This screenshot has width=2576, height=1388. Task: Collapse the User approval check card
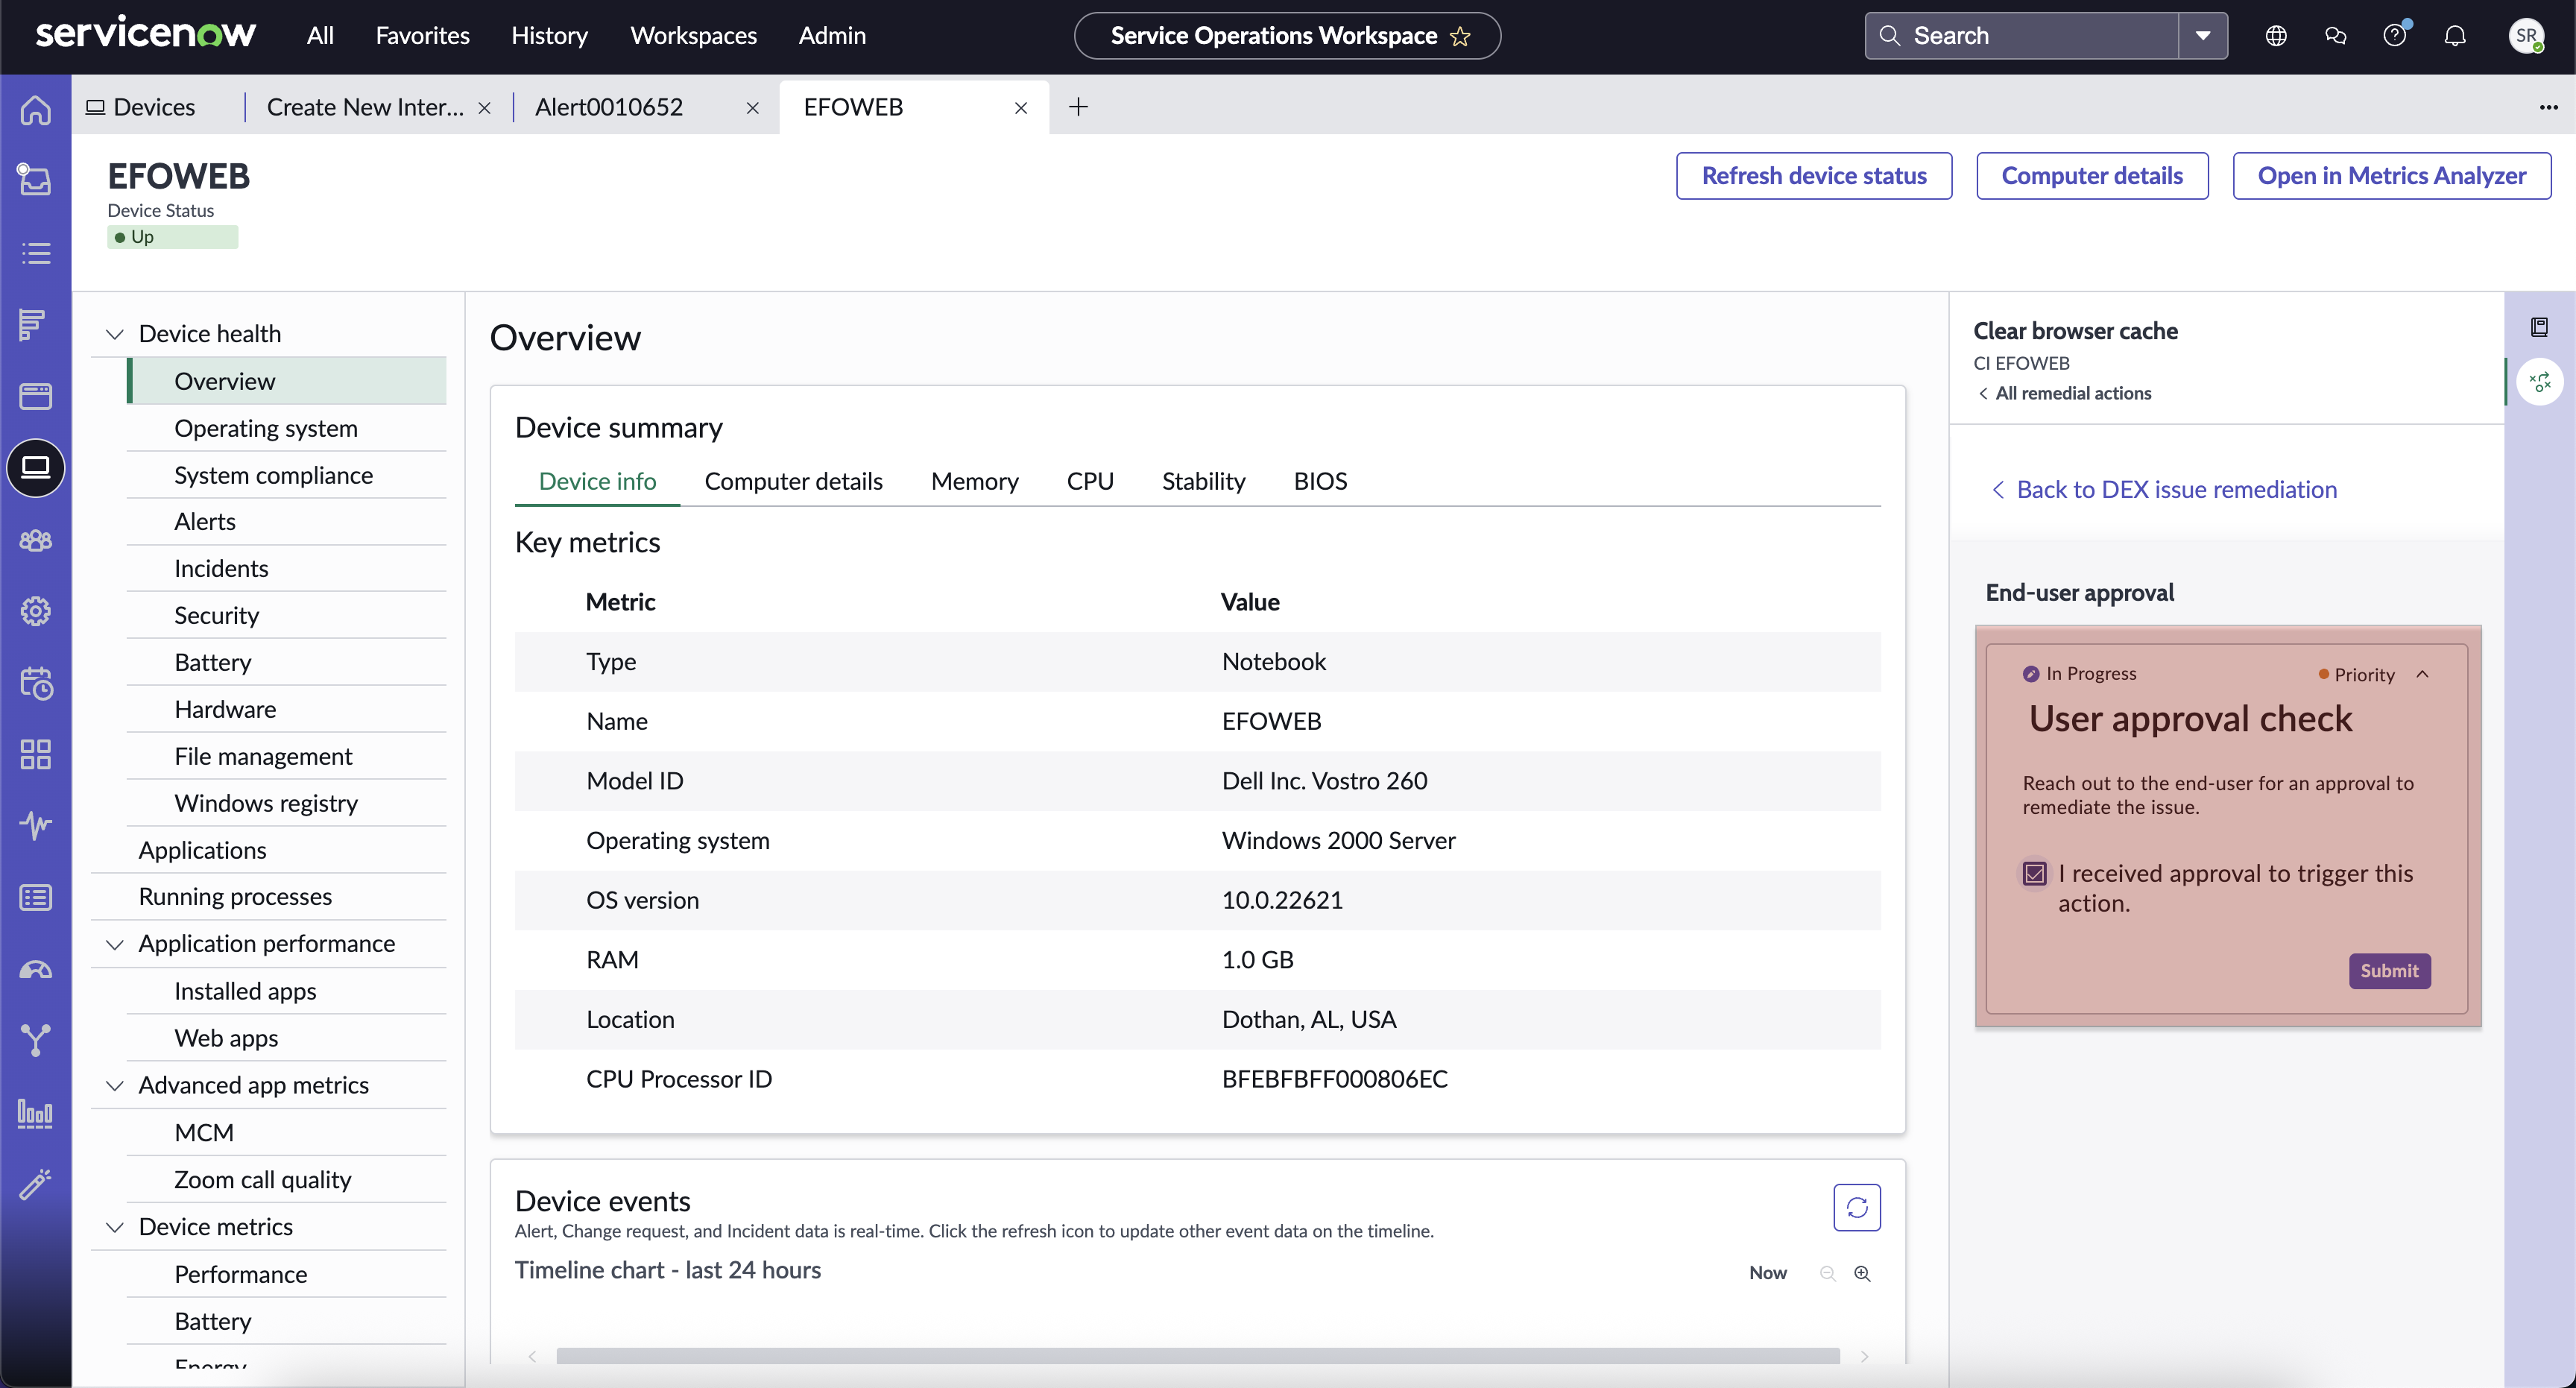pyautogui.click(x=2423, y=674)
